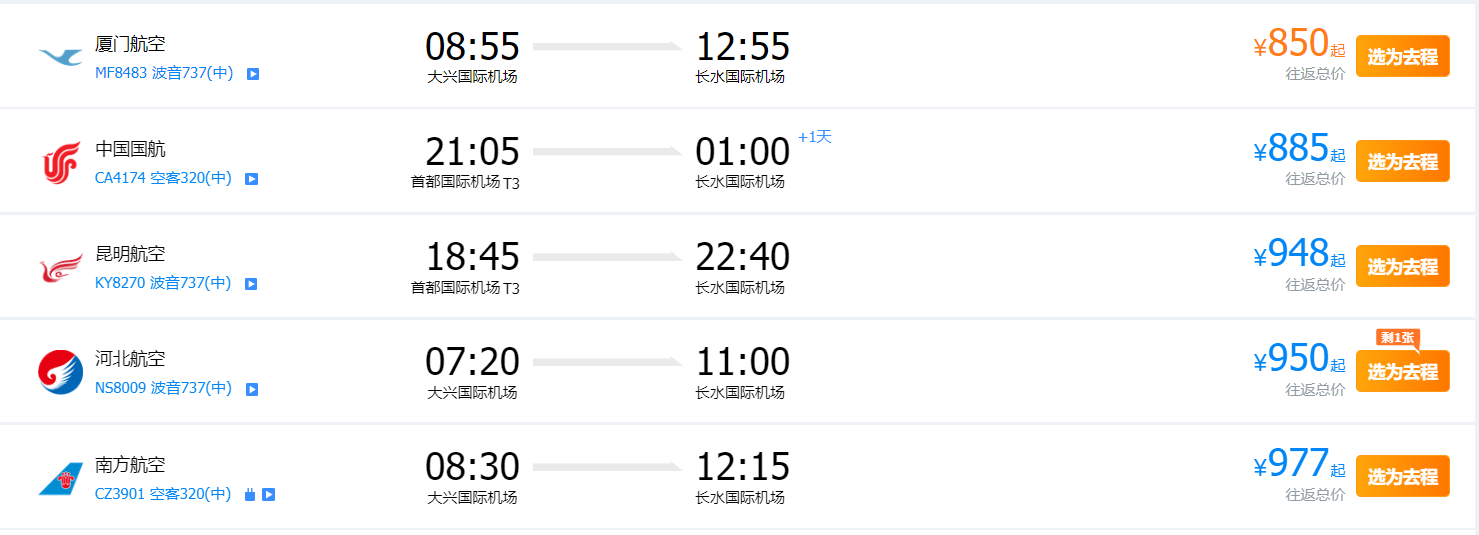Screen dimensions: 1479x535
Task: Open the play icon beside MF8483
Action: click(253, 74)
